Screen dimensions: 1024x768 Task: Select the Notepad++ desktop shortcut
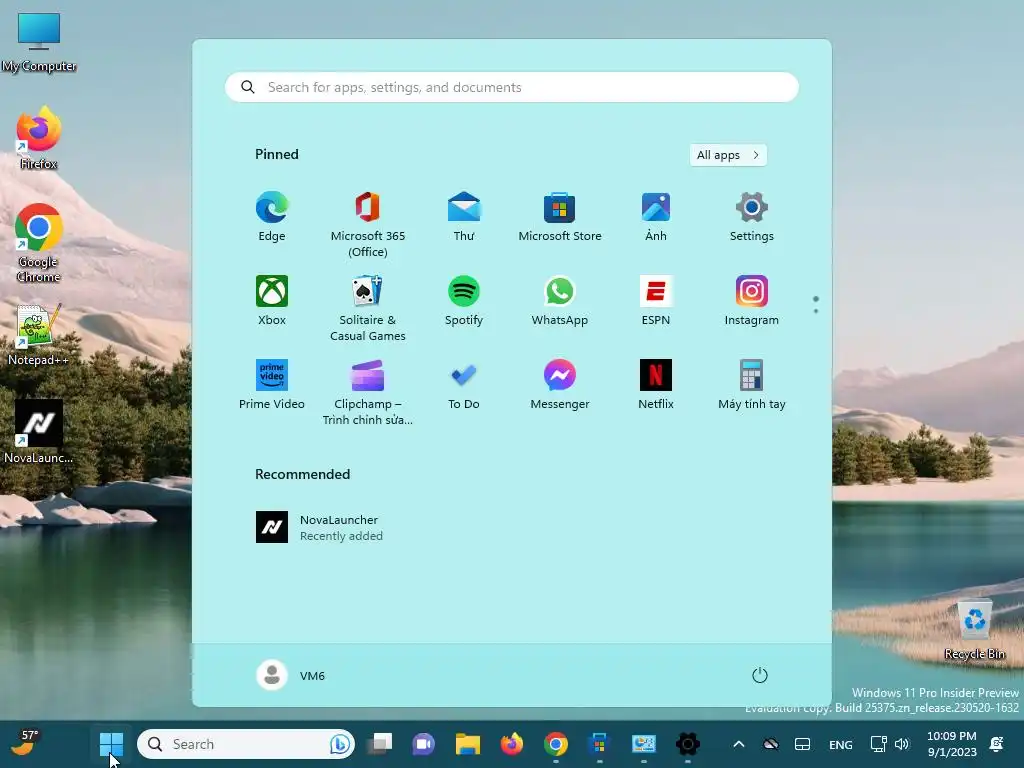(x=39, y=334)
